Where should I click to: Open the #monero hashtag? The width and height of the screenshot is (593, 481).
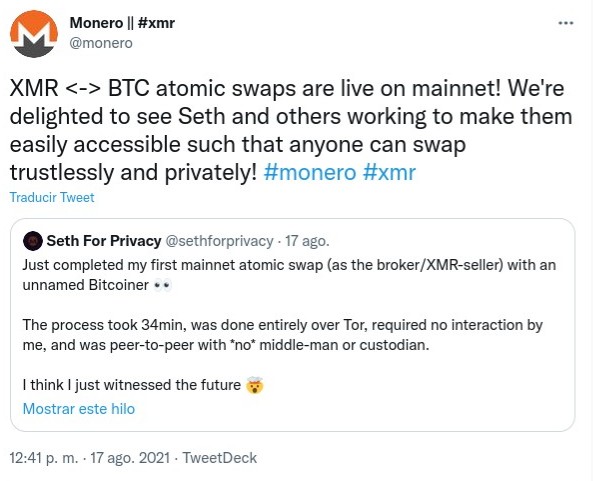tap(310, 172)
